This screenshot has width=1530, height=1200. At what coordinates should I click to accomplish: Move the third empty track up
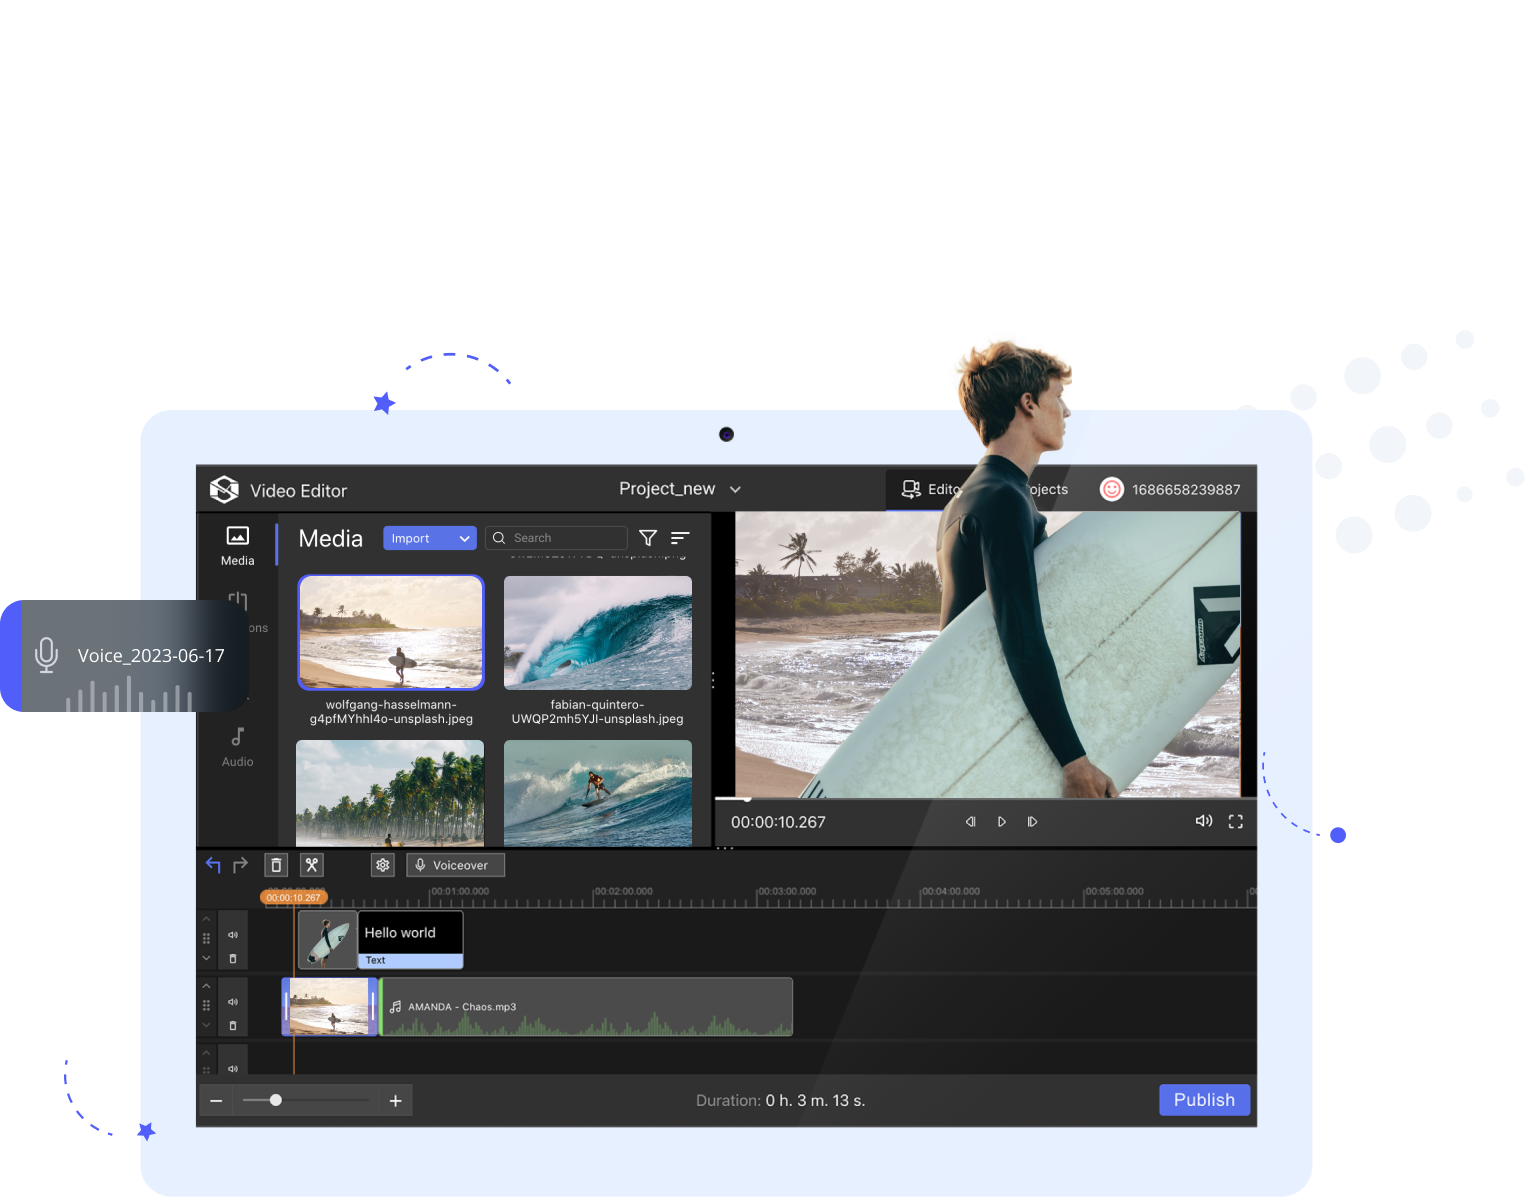coord(206,1053)
